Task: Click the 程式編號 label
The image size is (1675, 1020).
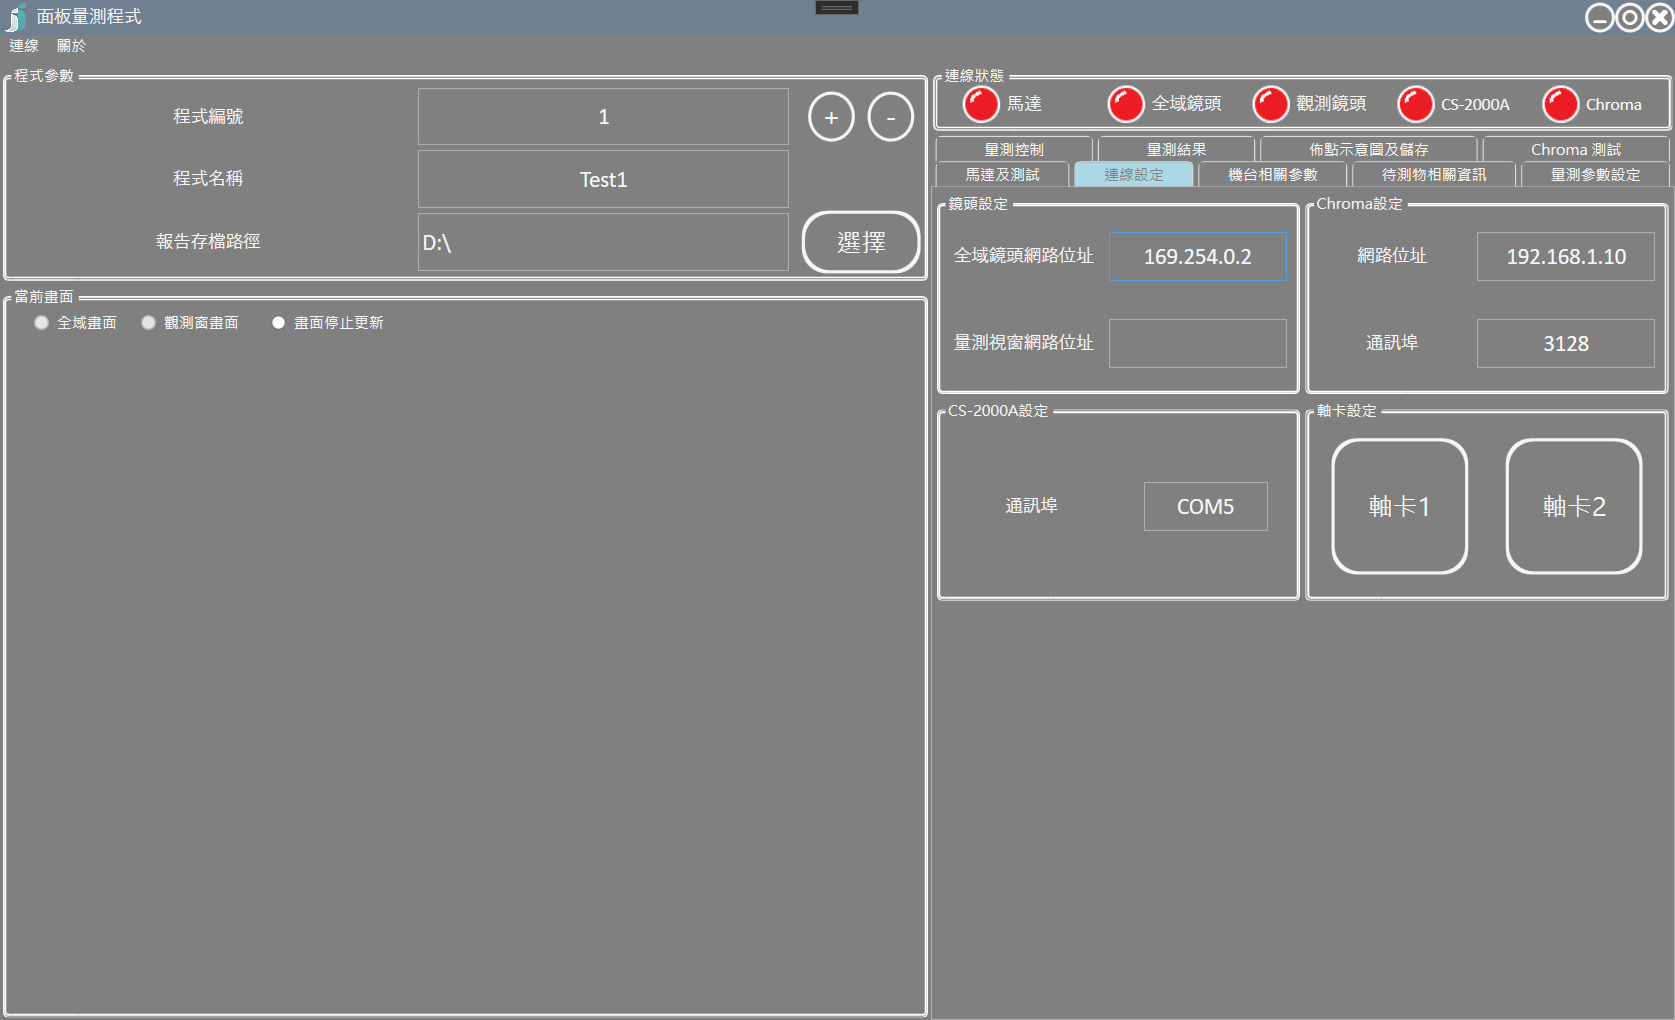Action: click(x=208, y=117)
